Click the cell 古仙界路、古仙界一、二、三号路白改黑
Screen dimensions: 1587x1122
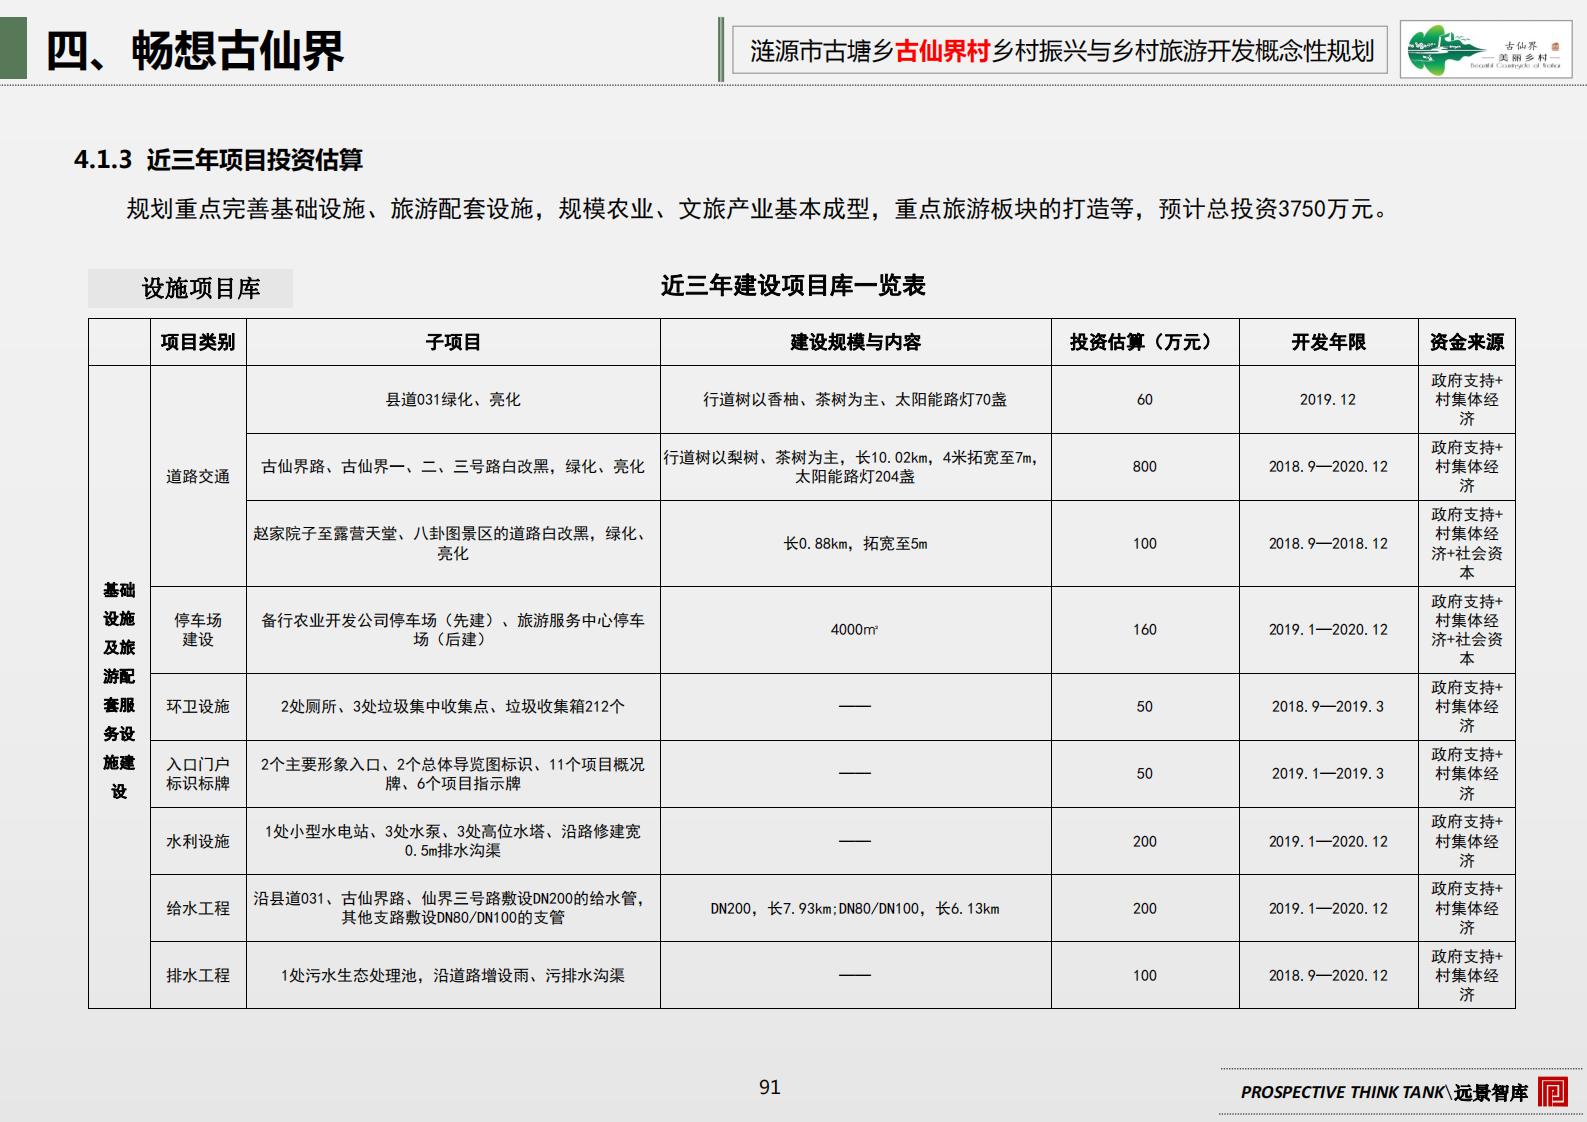453,466
